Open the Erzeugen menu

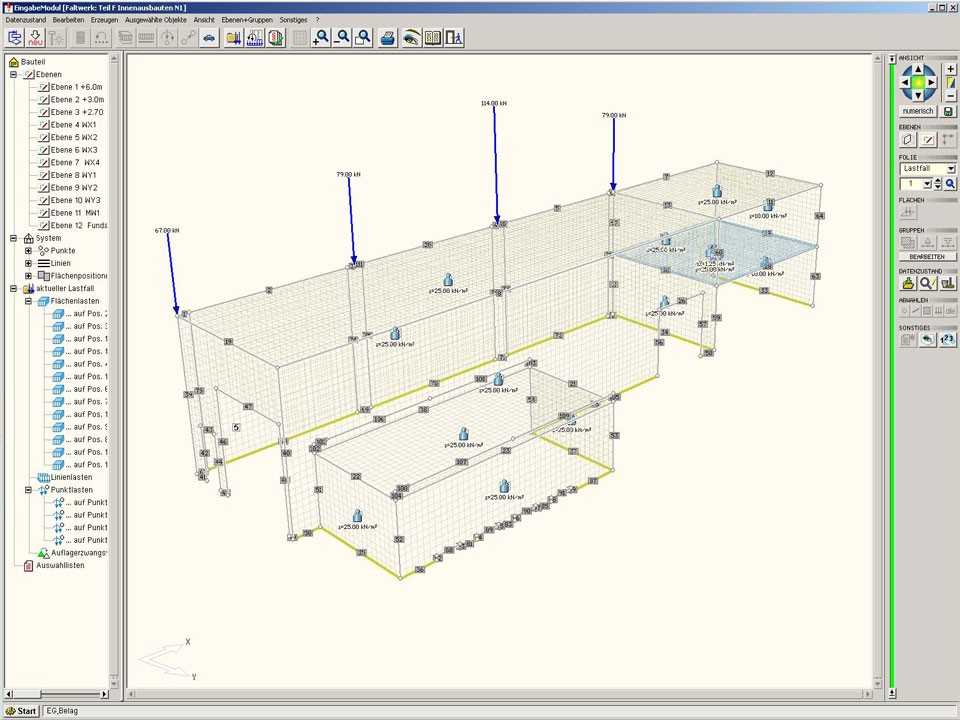click(x=104, y=20)
